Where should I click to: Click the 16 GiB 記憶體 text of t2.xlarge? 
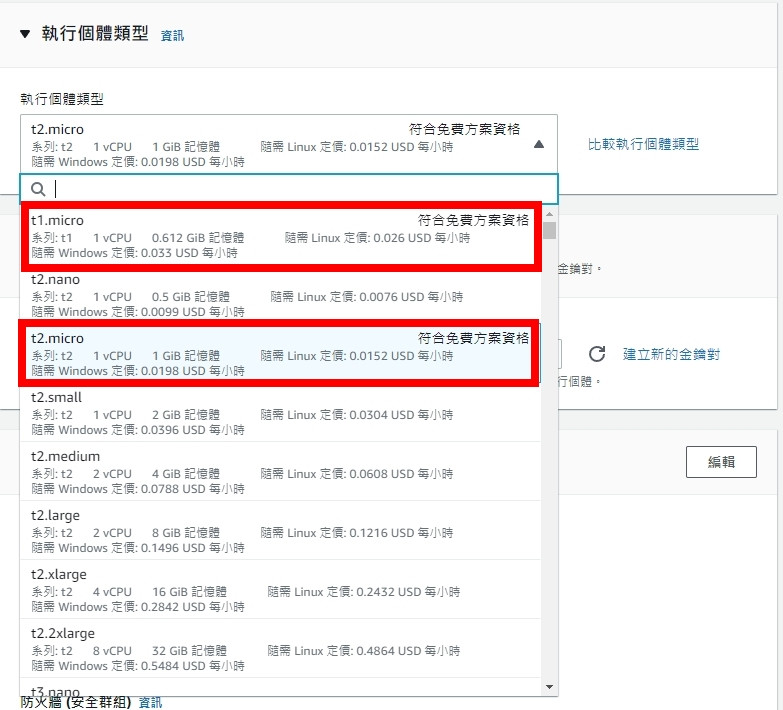(189, 592)
